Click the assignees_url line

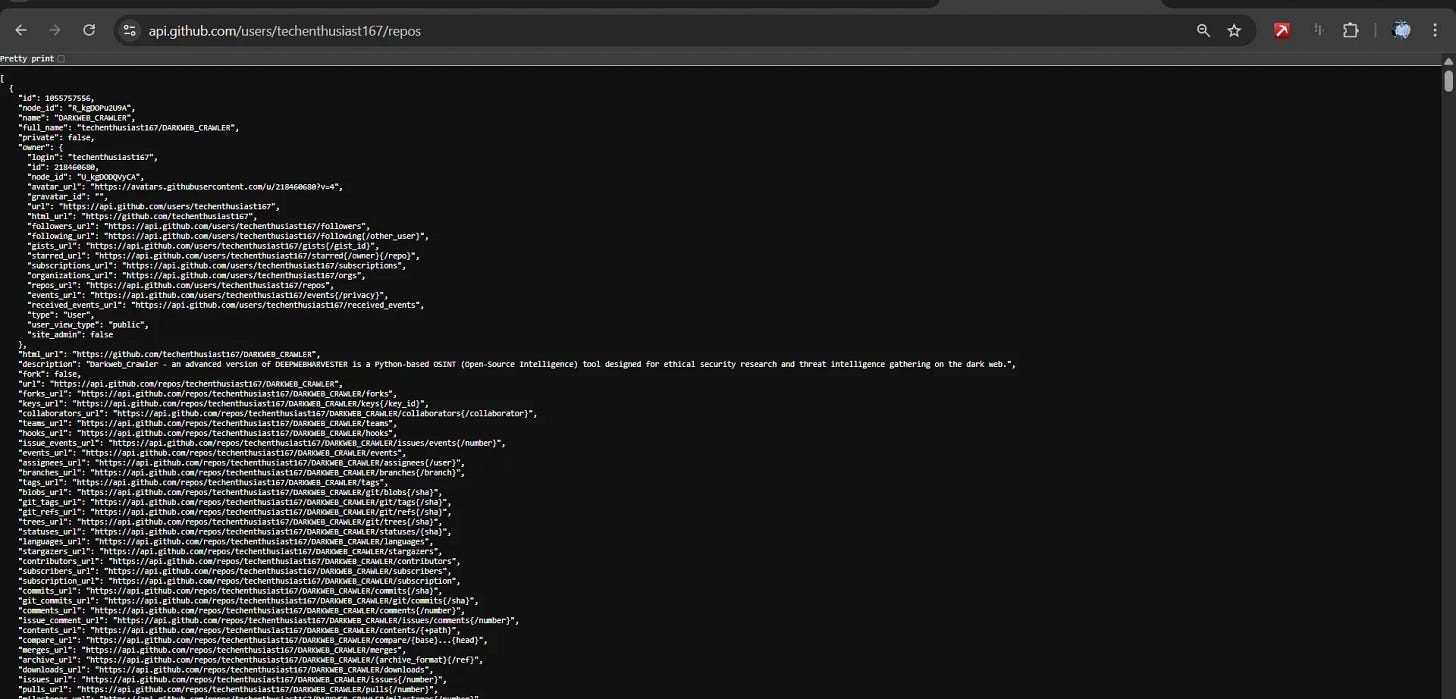click(242, 463)
